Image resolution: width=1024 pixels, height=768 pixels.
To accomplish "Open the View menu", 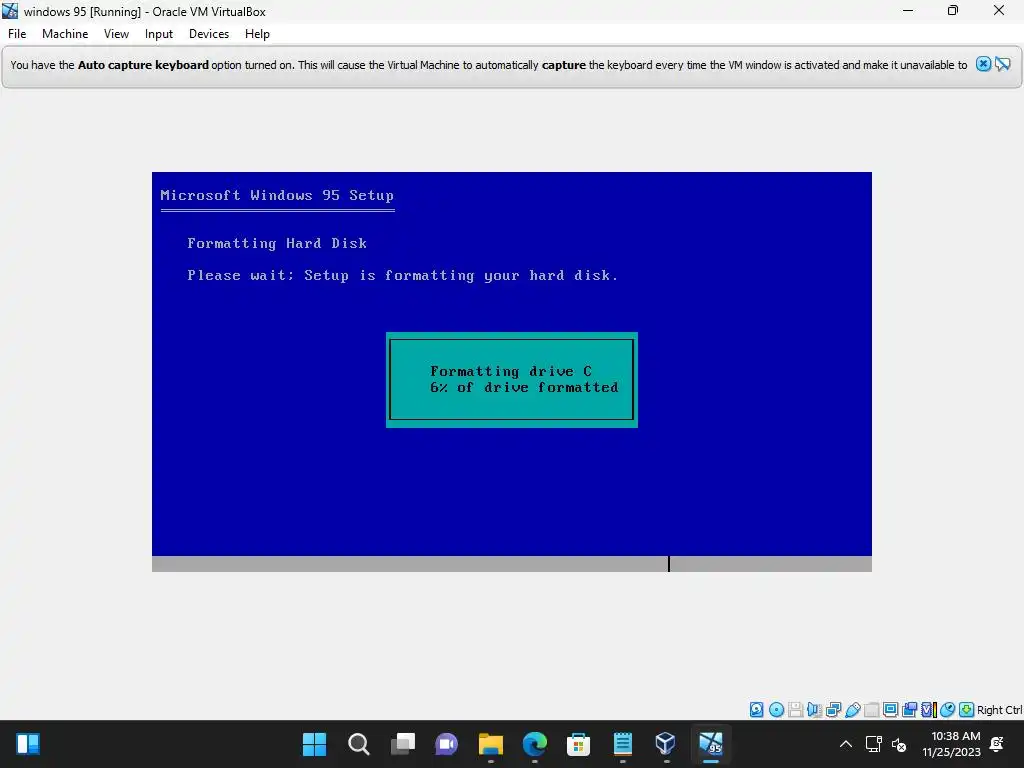I will click(x=116, y=34).
